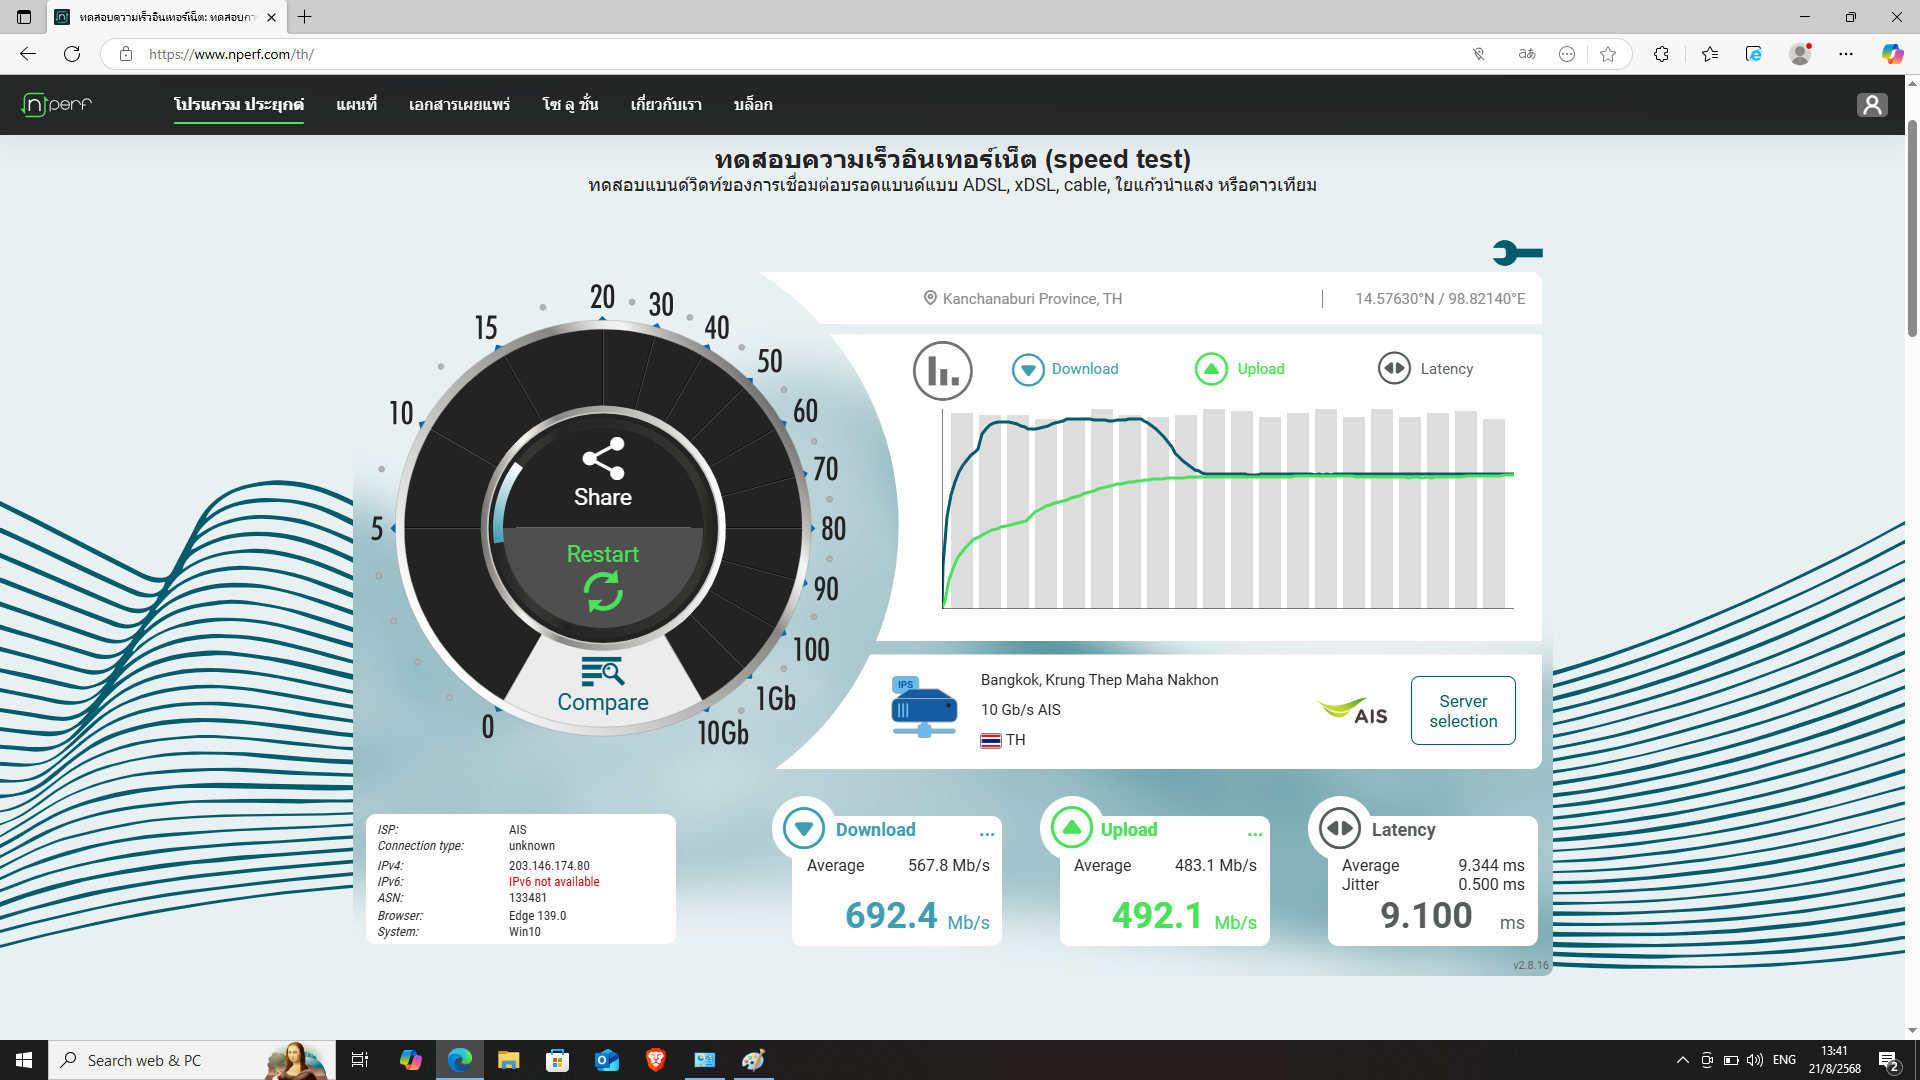Open the โซ ลู ชั่น menu
Viewport: 1920px width, 1080px height.
pos(570,105)
